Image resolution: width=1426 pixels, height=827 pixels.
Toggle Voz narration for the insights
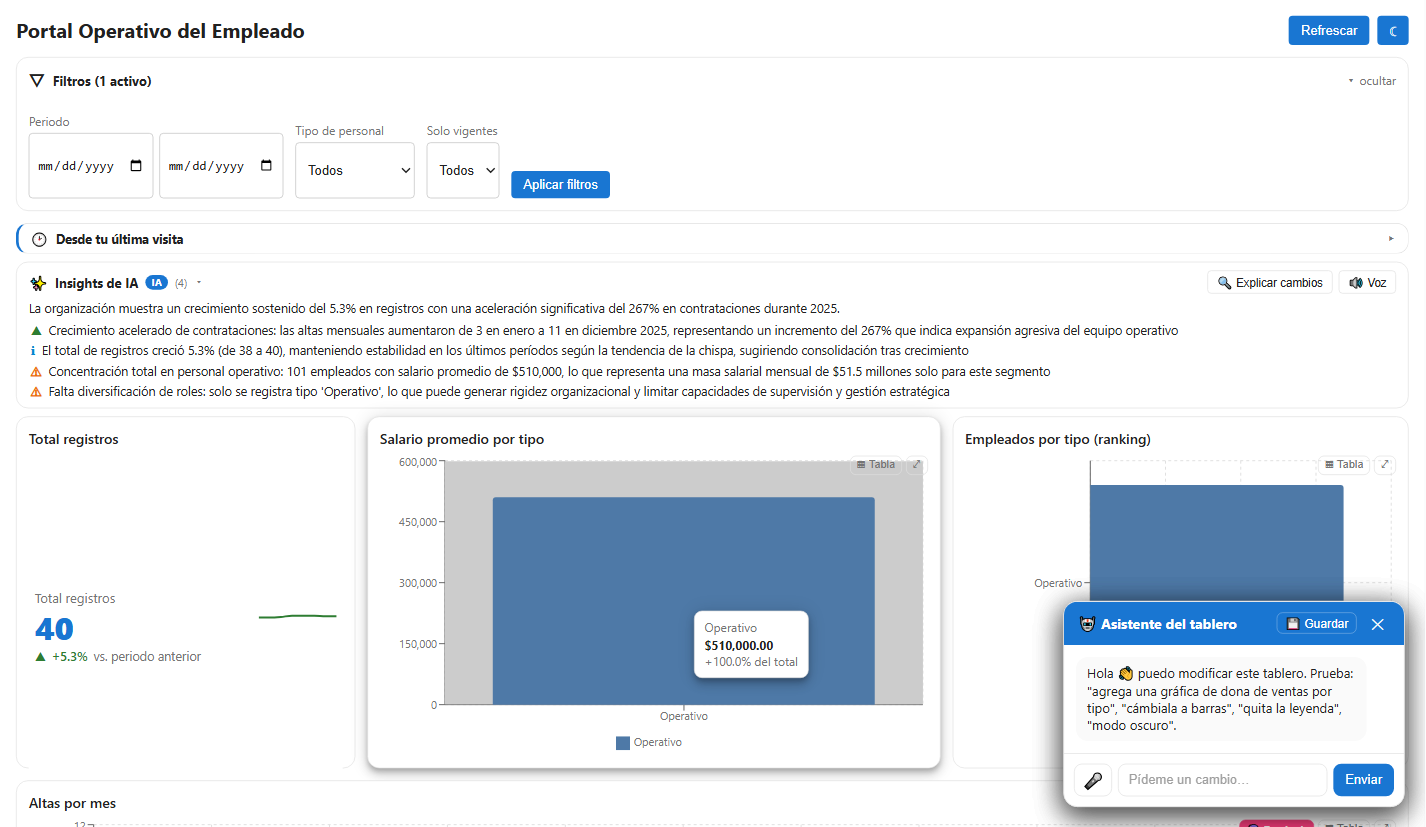(x=1367, y=283)
